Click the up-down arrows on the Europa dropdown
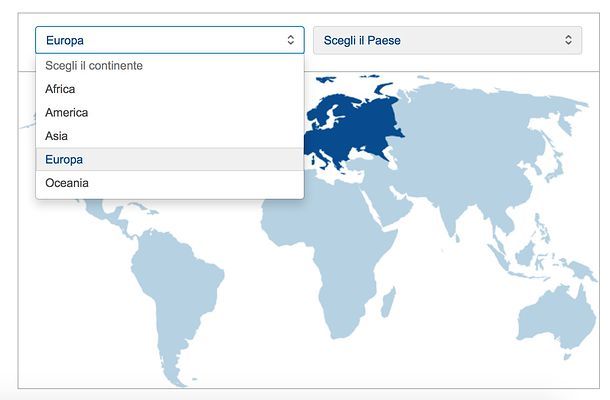Image resolution: width=610 pixels, height=400 pixels. (291, 40)
